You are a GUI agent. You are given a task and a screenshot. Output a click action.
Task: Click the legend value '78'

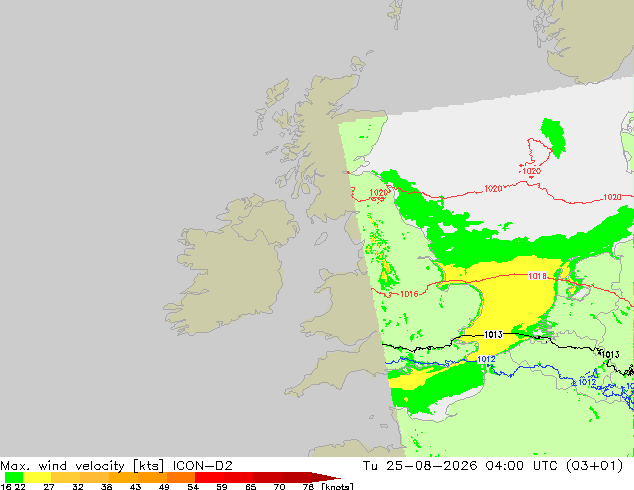click(x=308, y=487)
